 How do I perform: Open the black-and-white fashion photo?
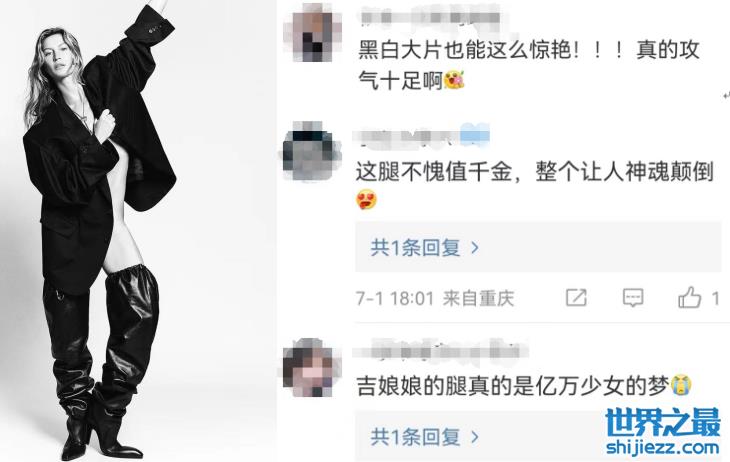click(x=138, y=231)
